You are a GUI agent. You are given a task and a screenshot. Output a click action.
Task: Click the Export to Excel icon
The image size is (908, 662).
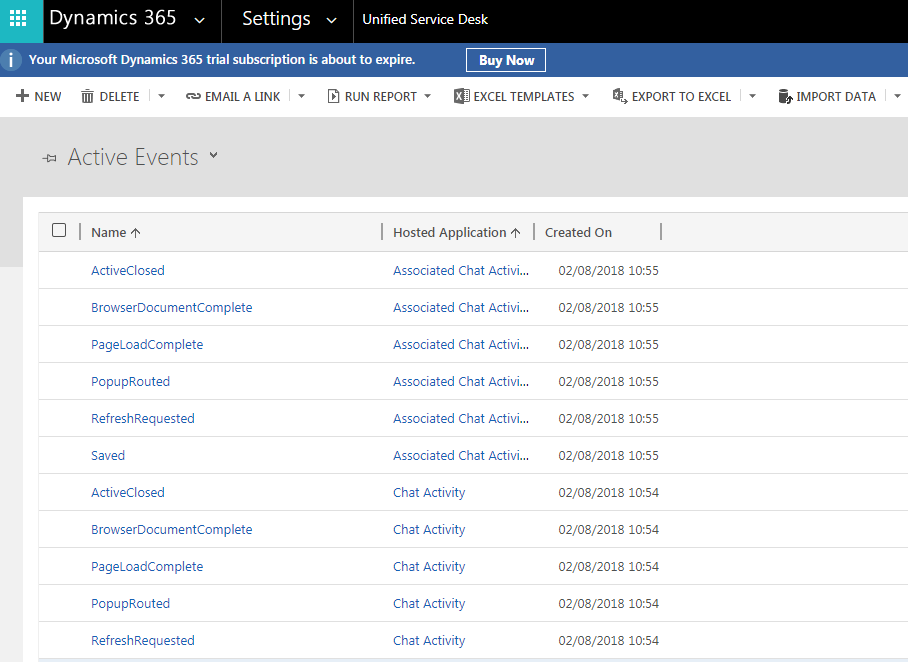pos(620,96)
